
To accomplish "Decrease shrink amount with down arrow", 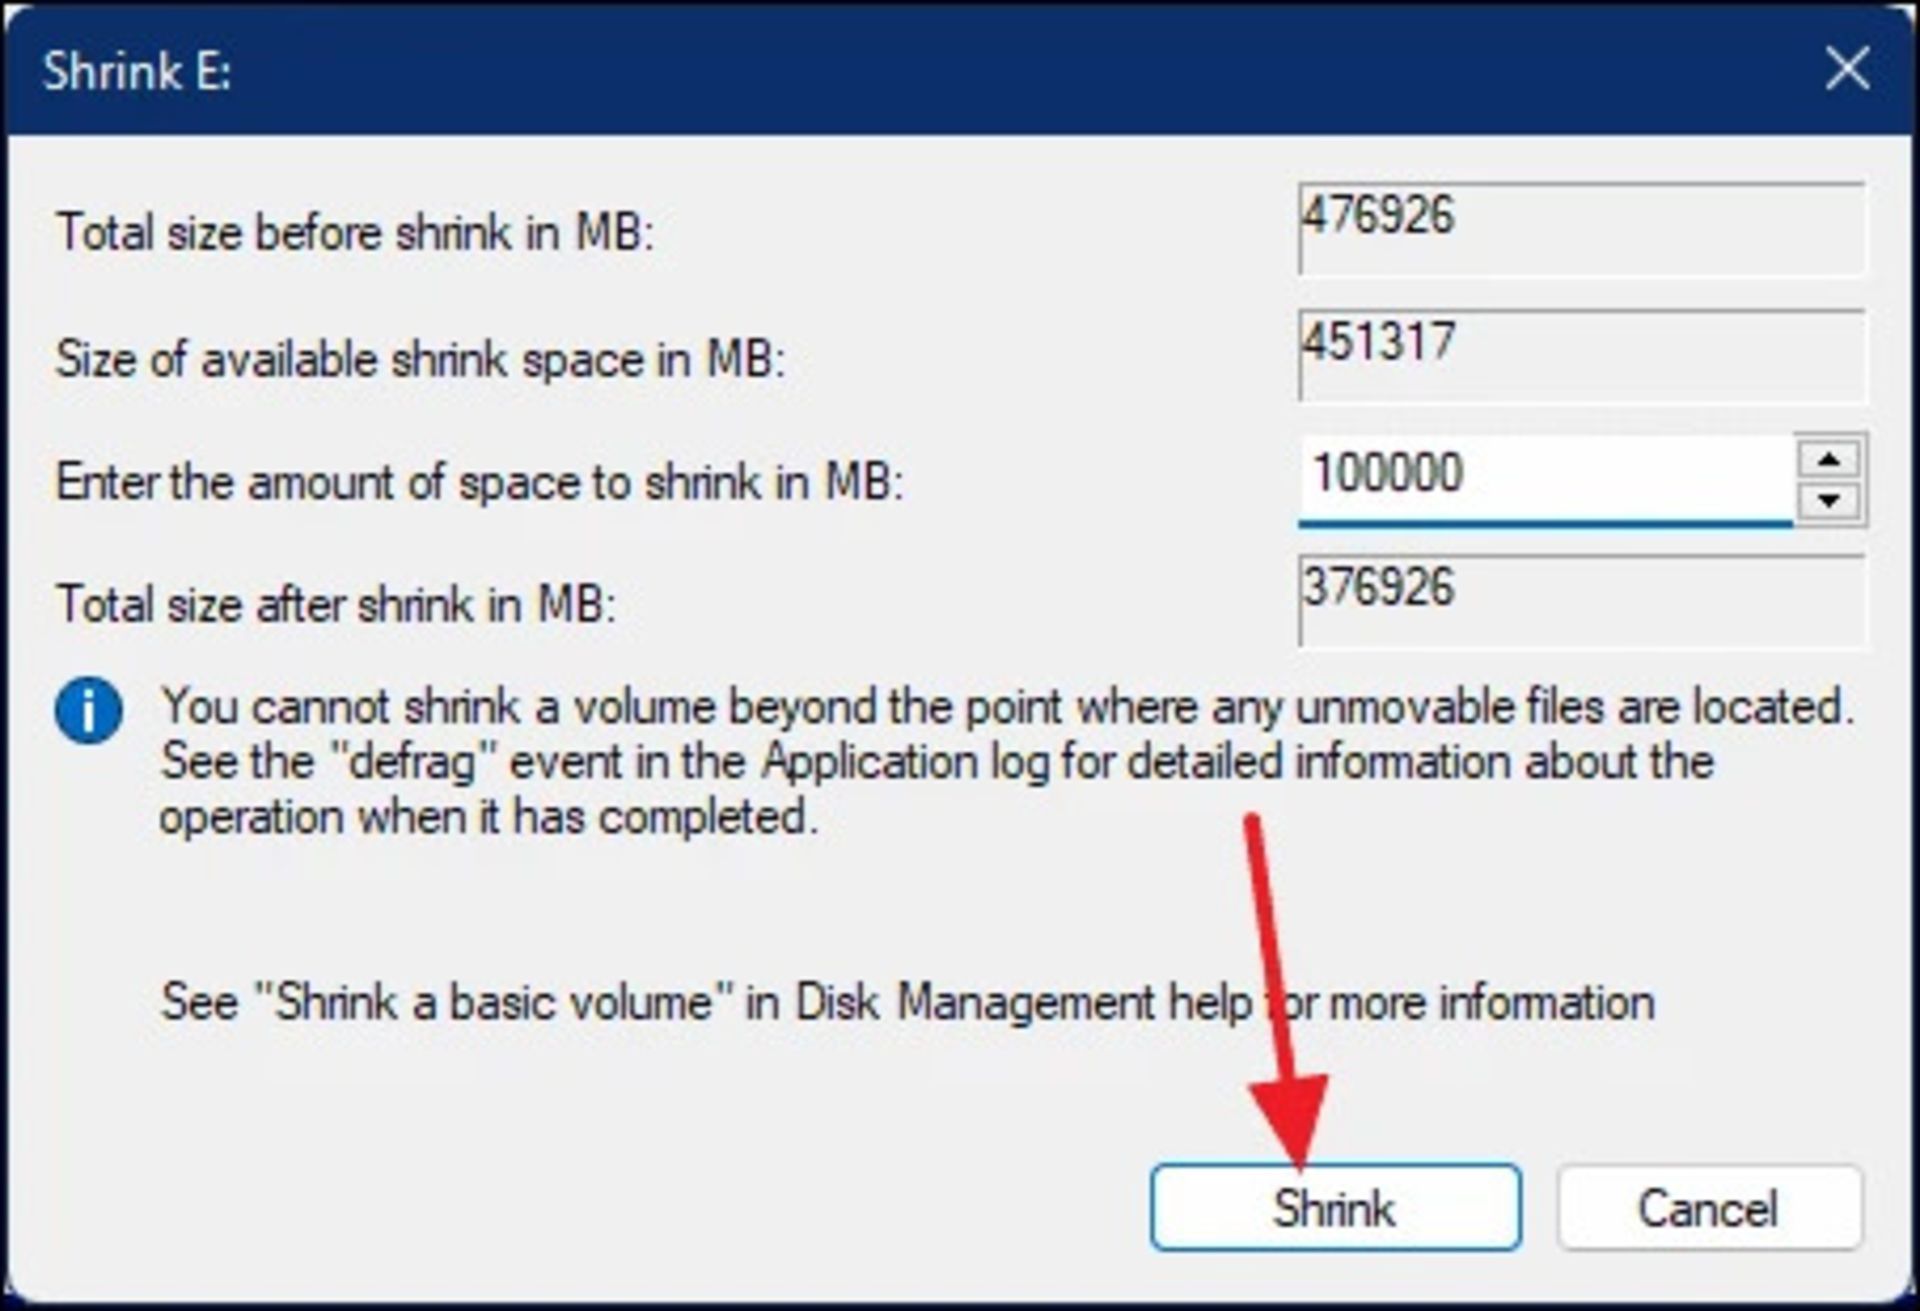I will (x=1829, y=500).
